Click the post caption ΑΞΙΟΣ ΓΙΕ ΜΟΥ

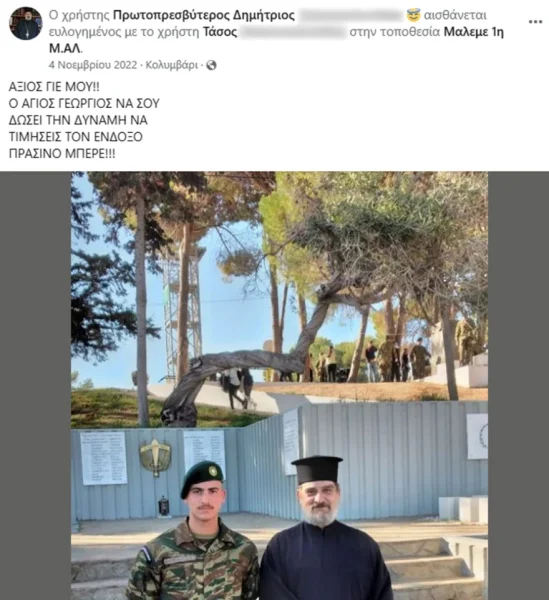pyautogui.click(x=54, y=87)
